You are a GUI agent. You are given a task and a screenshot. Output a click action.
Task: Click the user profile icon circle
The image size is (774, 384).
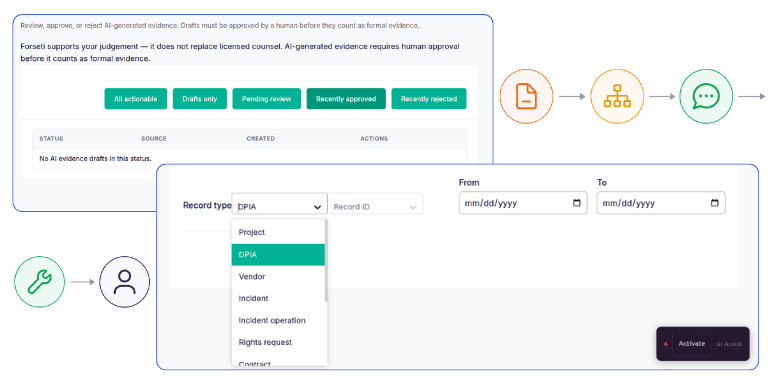coord(124,282)
